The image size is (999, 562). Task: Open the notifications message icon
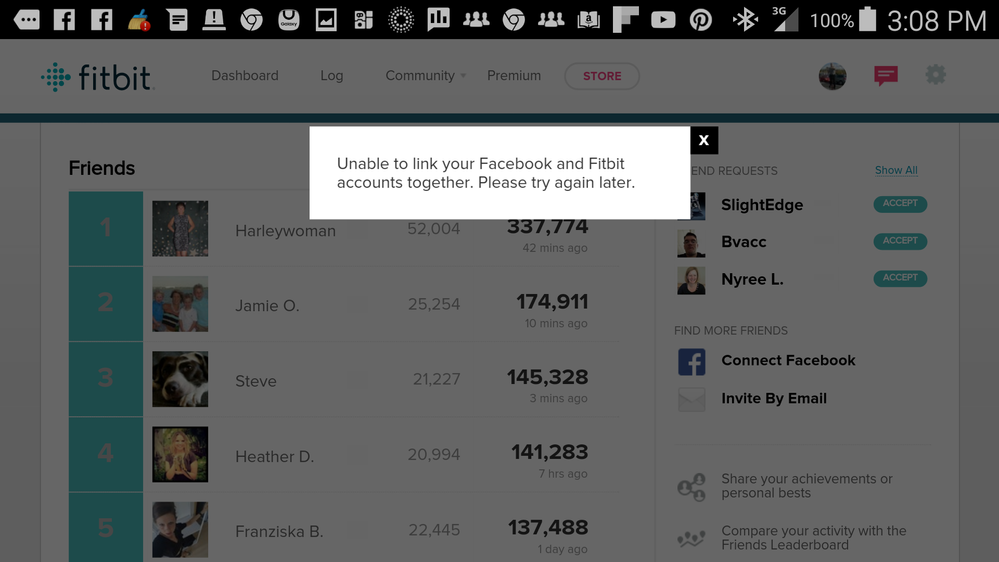[x=886, y=76]
